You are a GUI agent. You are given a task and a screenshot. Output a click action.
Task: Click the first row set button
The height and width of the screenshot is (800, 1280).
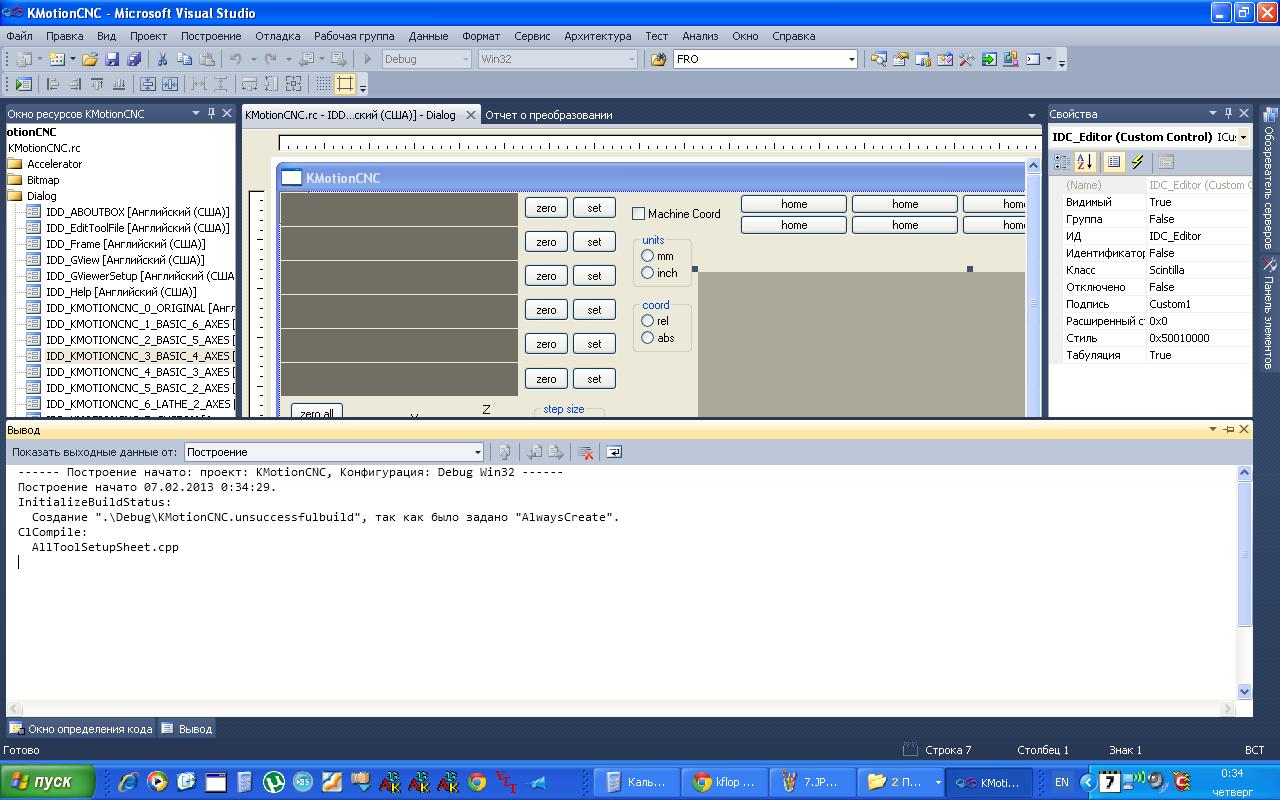click(594, 208)
